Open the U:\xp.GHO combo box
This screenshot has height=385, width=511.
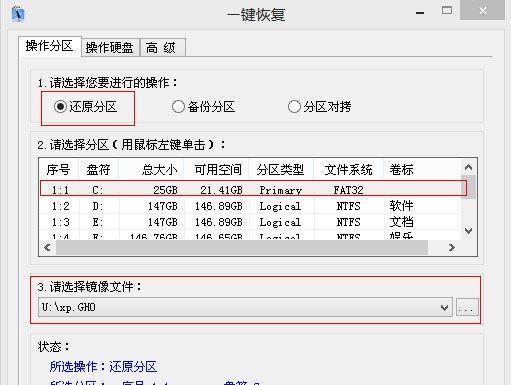point(245,307)
